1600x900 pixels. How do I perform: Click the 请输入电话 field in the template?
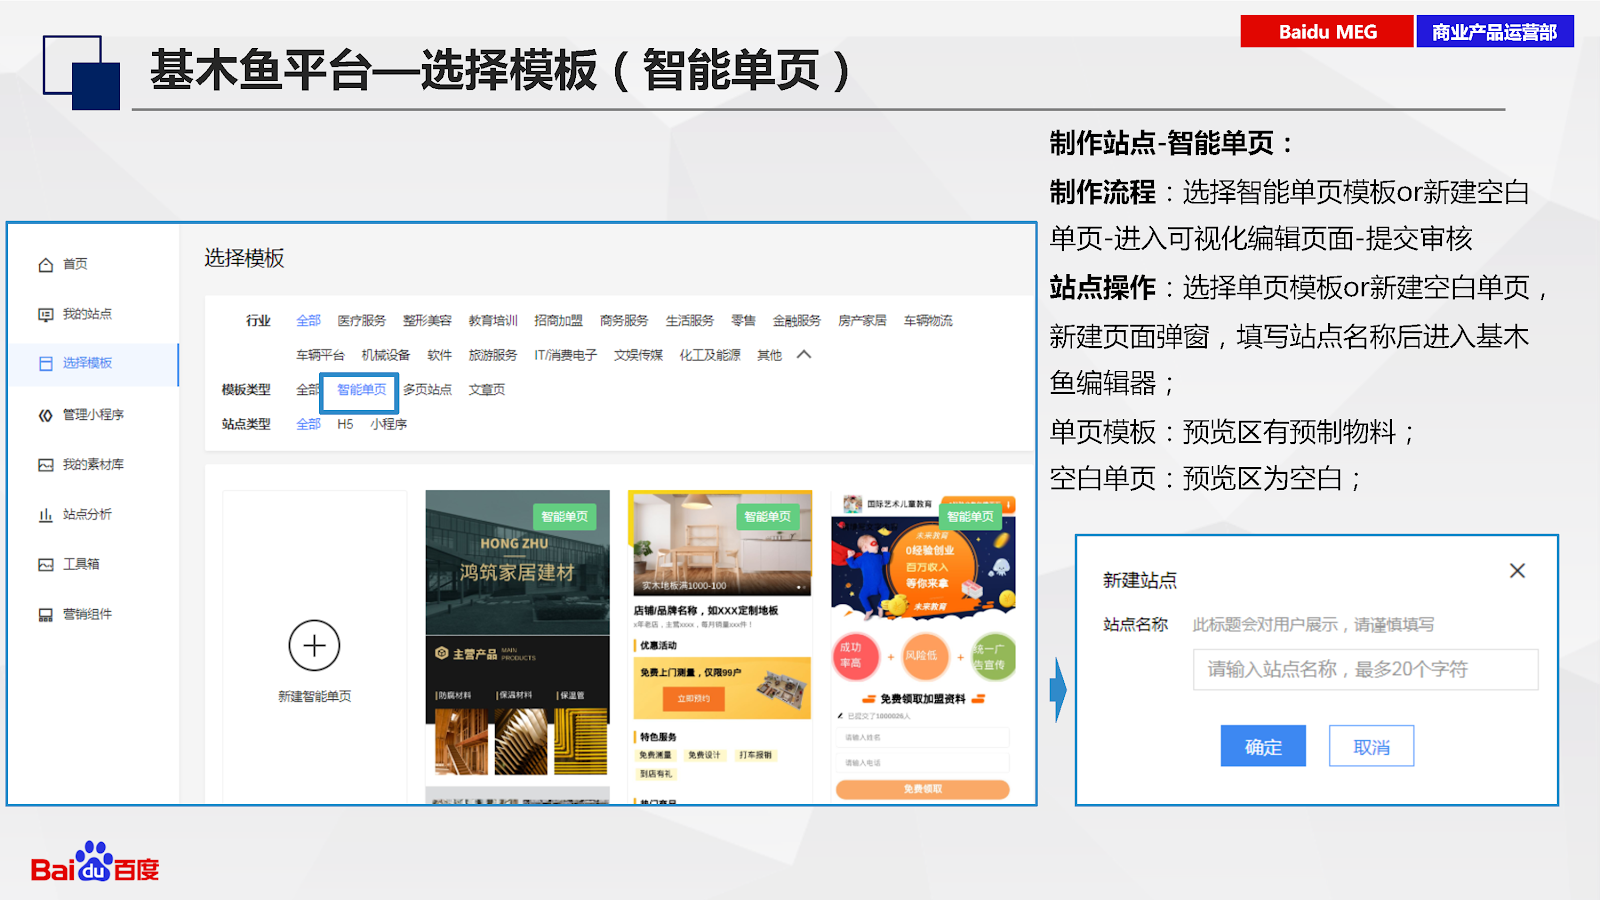pos(923,763)
